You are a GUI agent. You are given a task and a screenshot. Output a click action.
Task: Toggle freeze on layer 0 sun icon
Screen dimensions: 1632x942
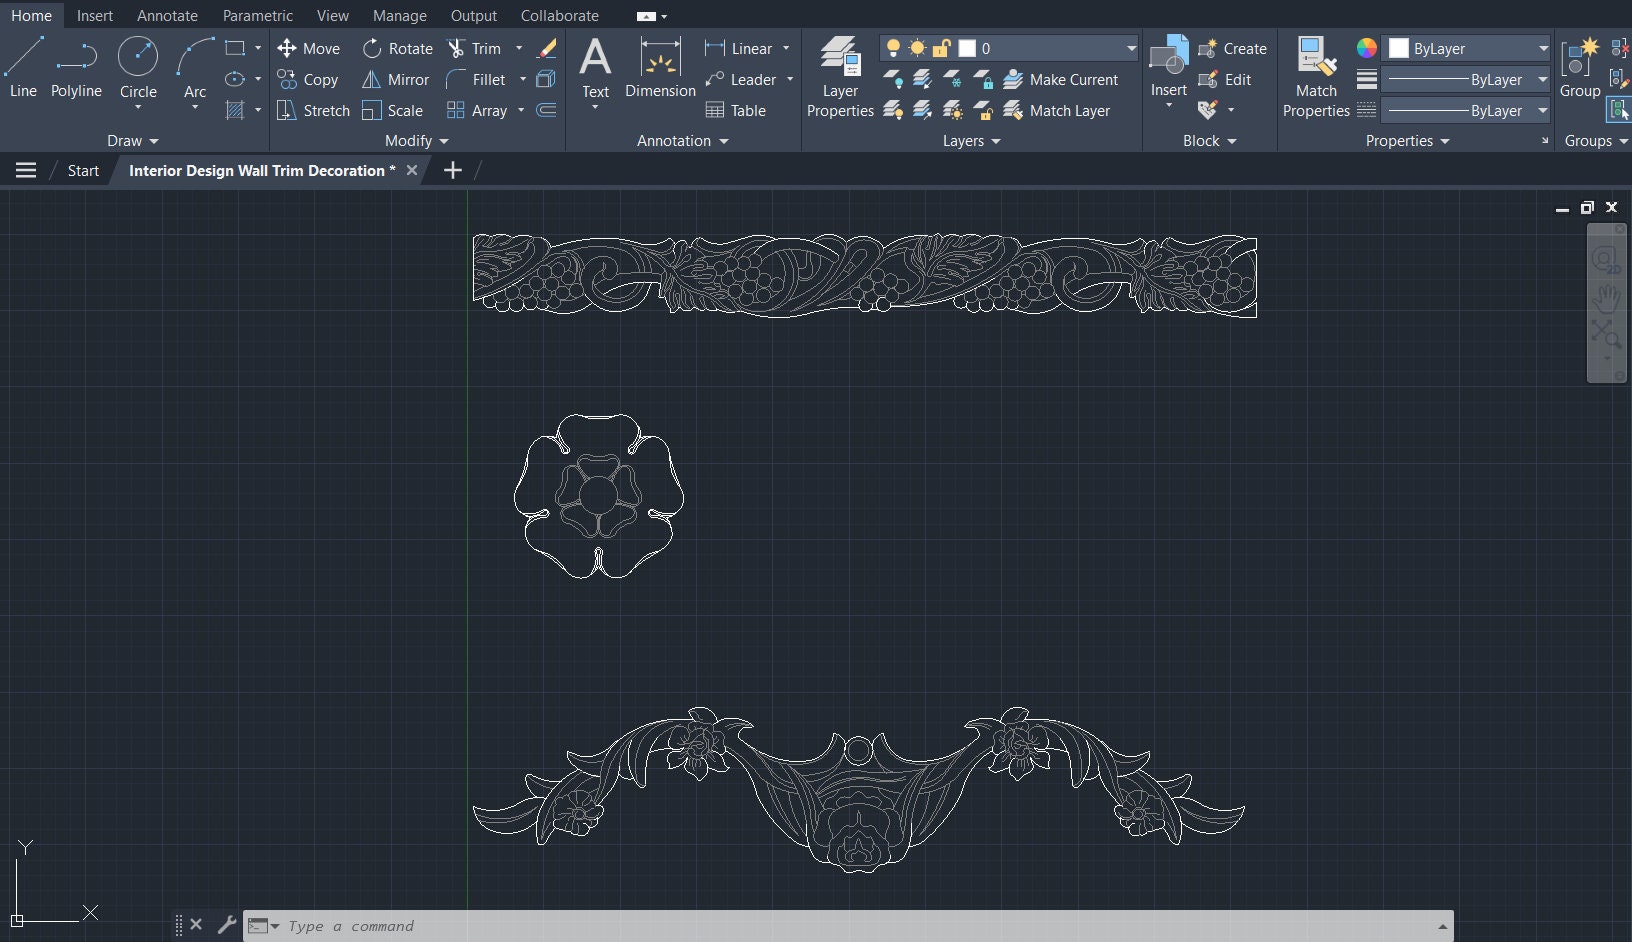click(917, 47)
